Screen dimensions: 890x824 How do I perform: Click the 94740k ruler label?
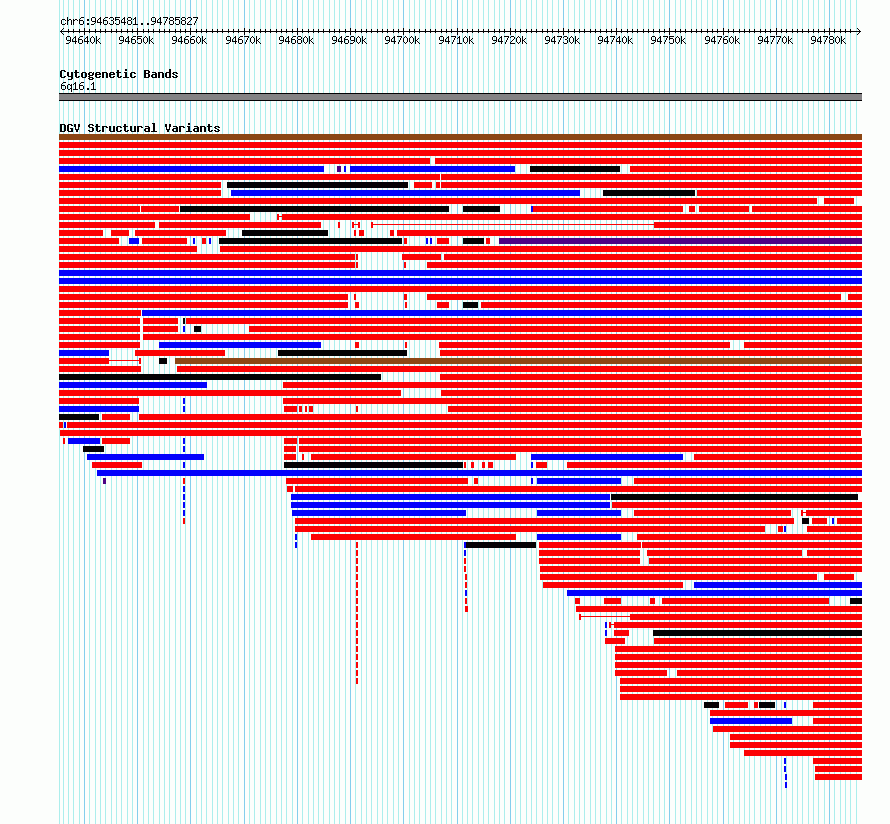coord(615,40)
